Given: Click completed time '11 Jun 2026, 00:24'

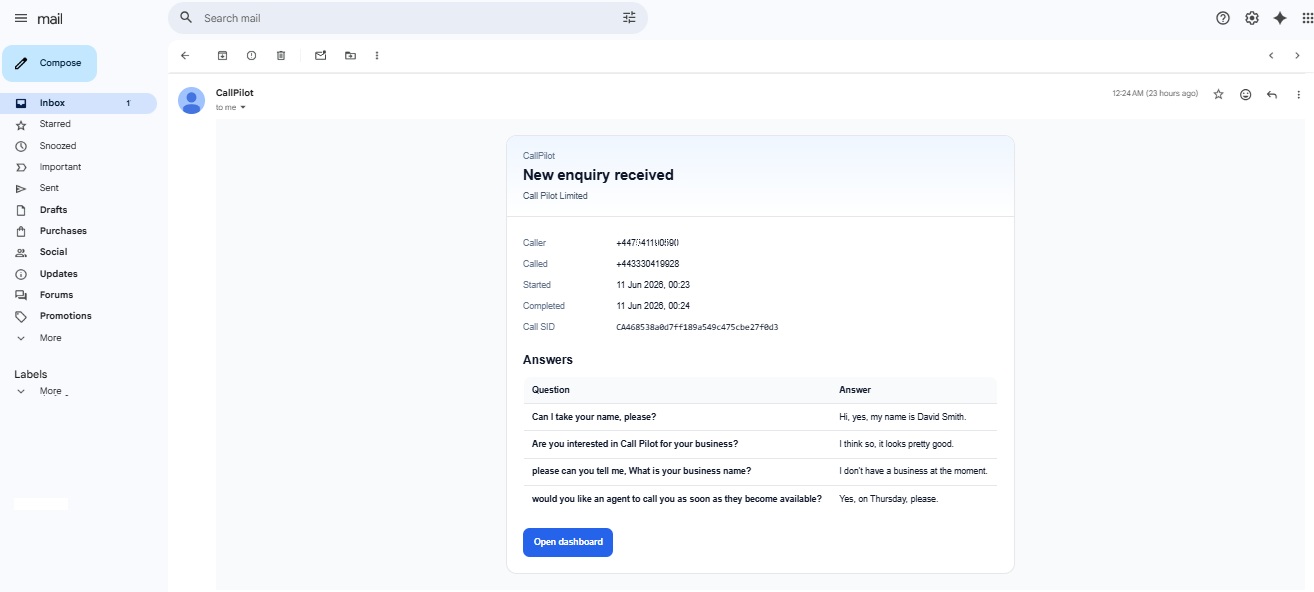Looking at the screenshot, I should click(653, 306).
